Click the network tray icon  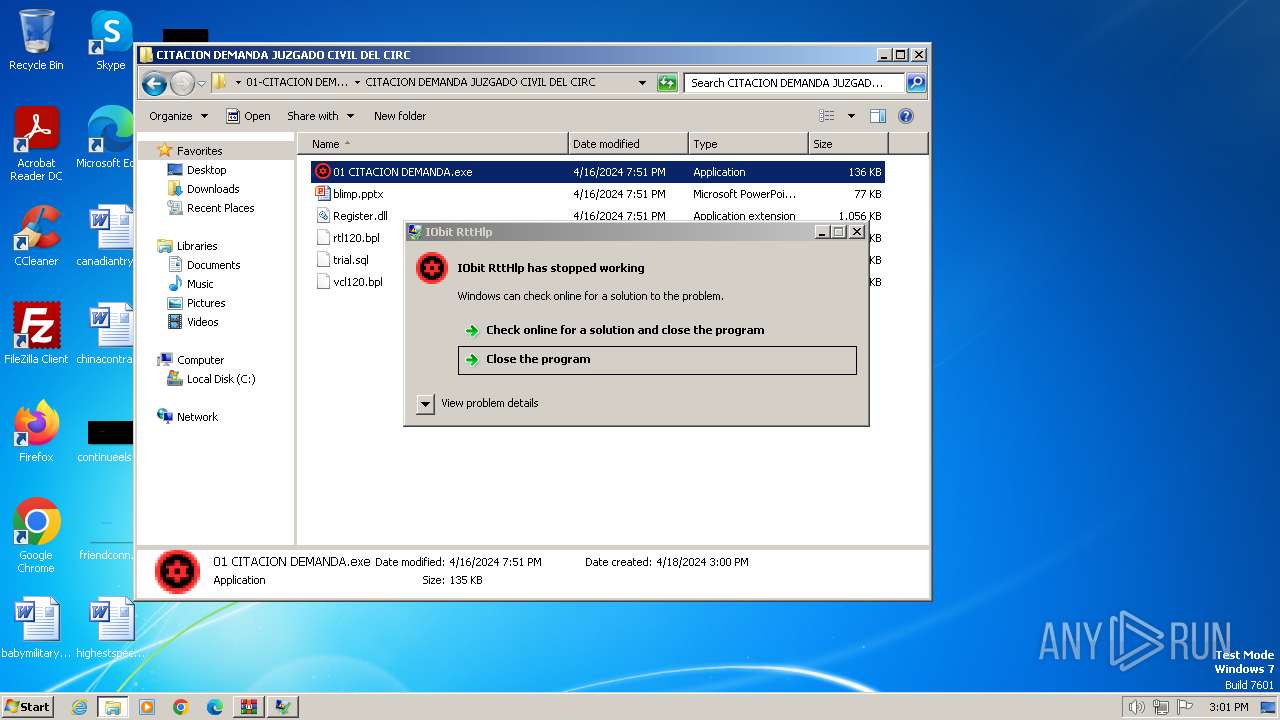pos(1161,707)
